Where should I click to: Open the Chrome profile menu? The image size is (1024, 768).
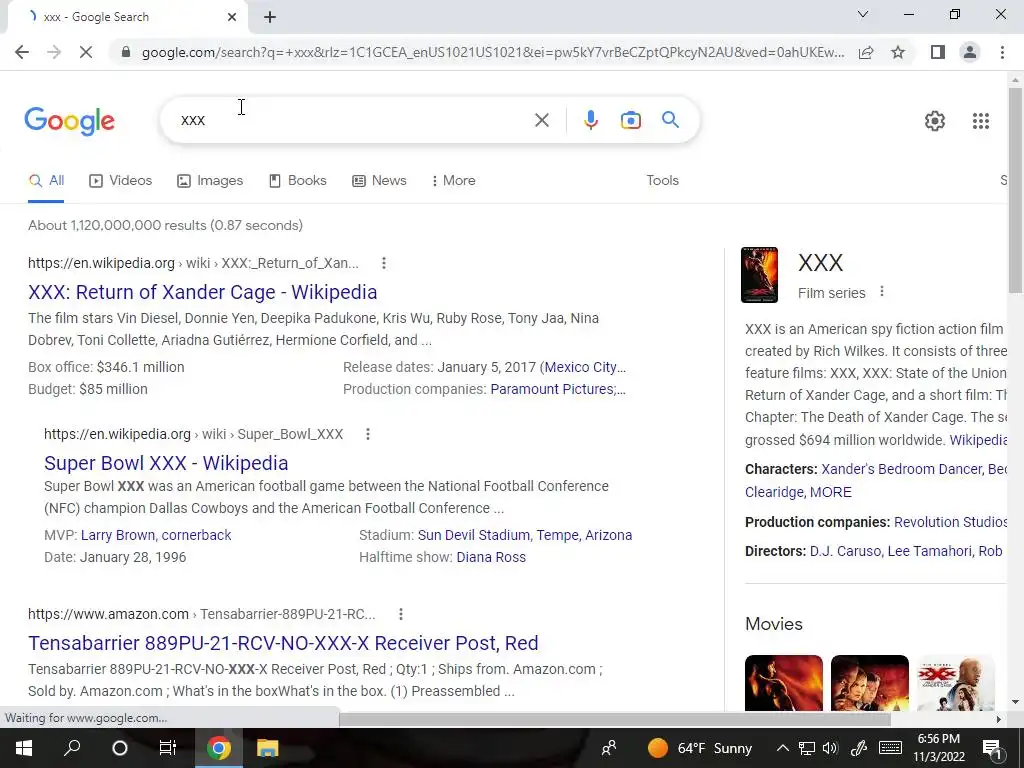coord(970,52)
